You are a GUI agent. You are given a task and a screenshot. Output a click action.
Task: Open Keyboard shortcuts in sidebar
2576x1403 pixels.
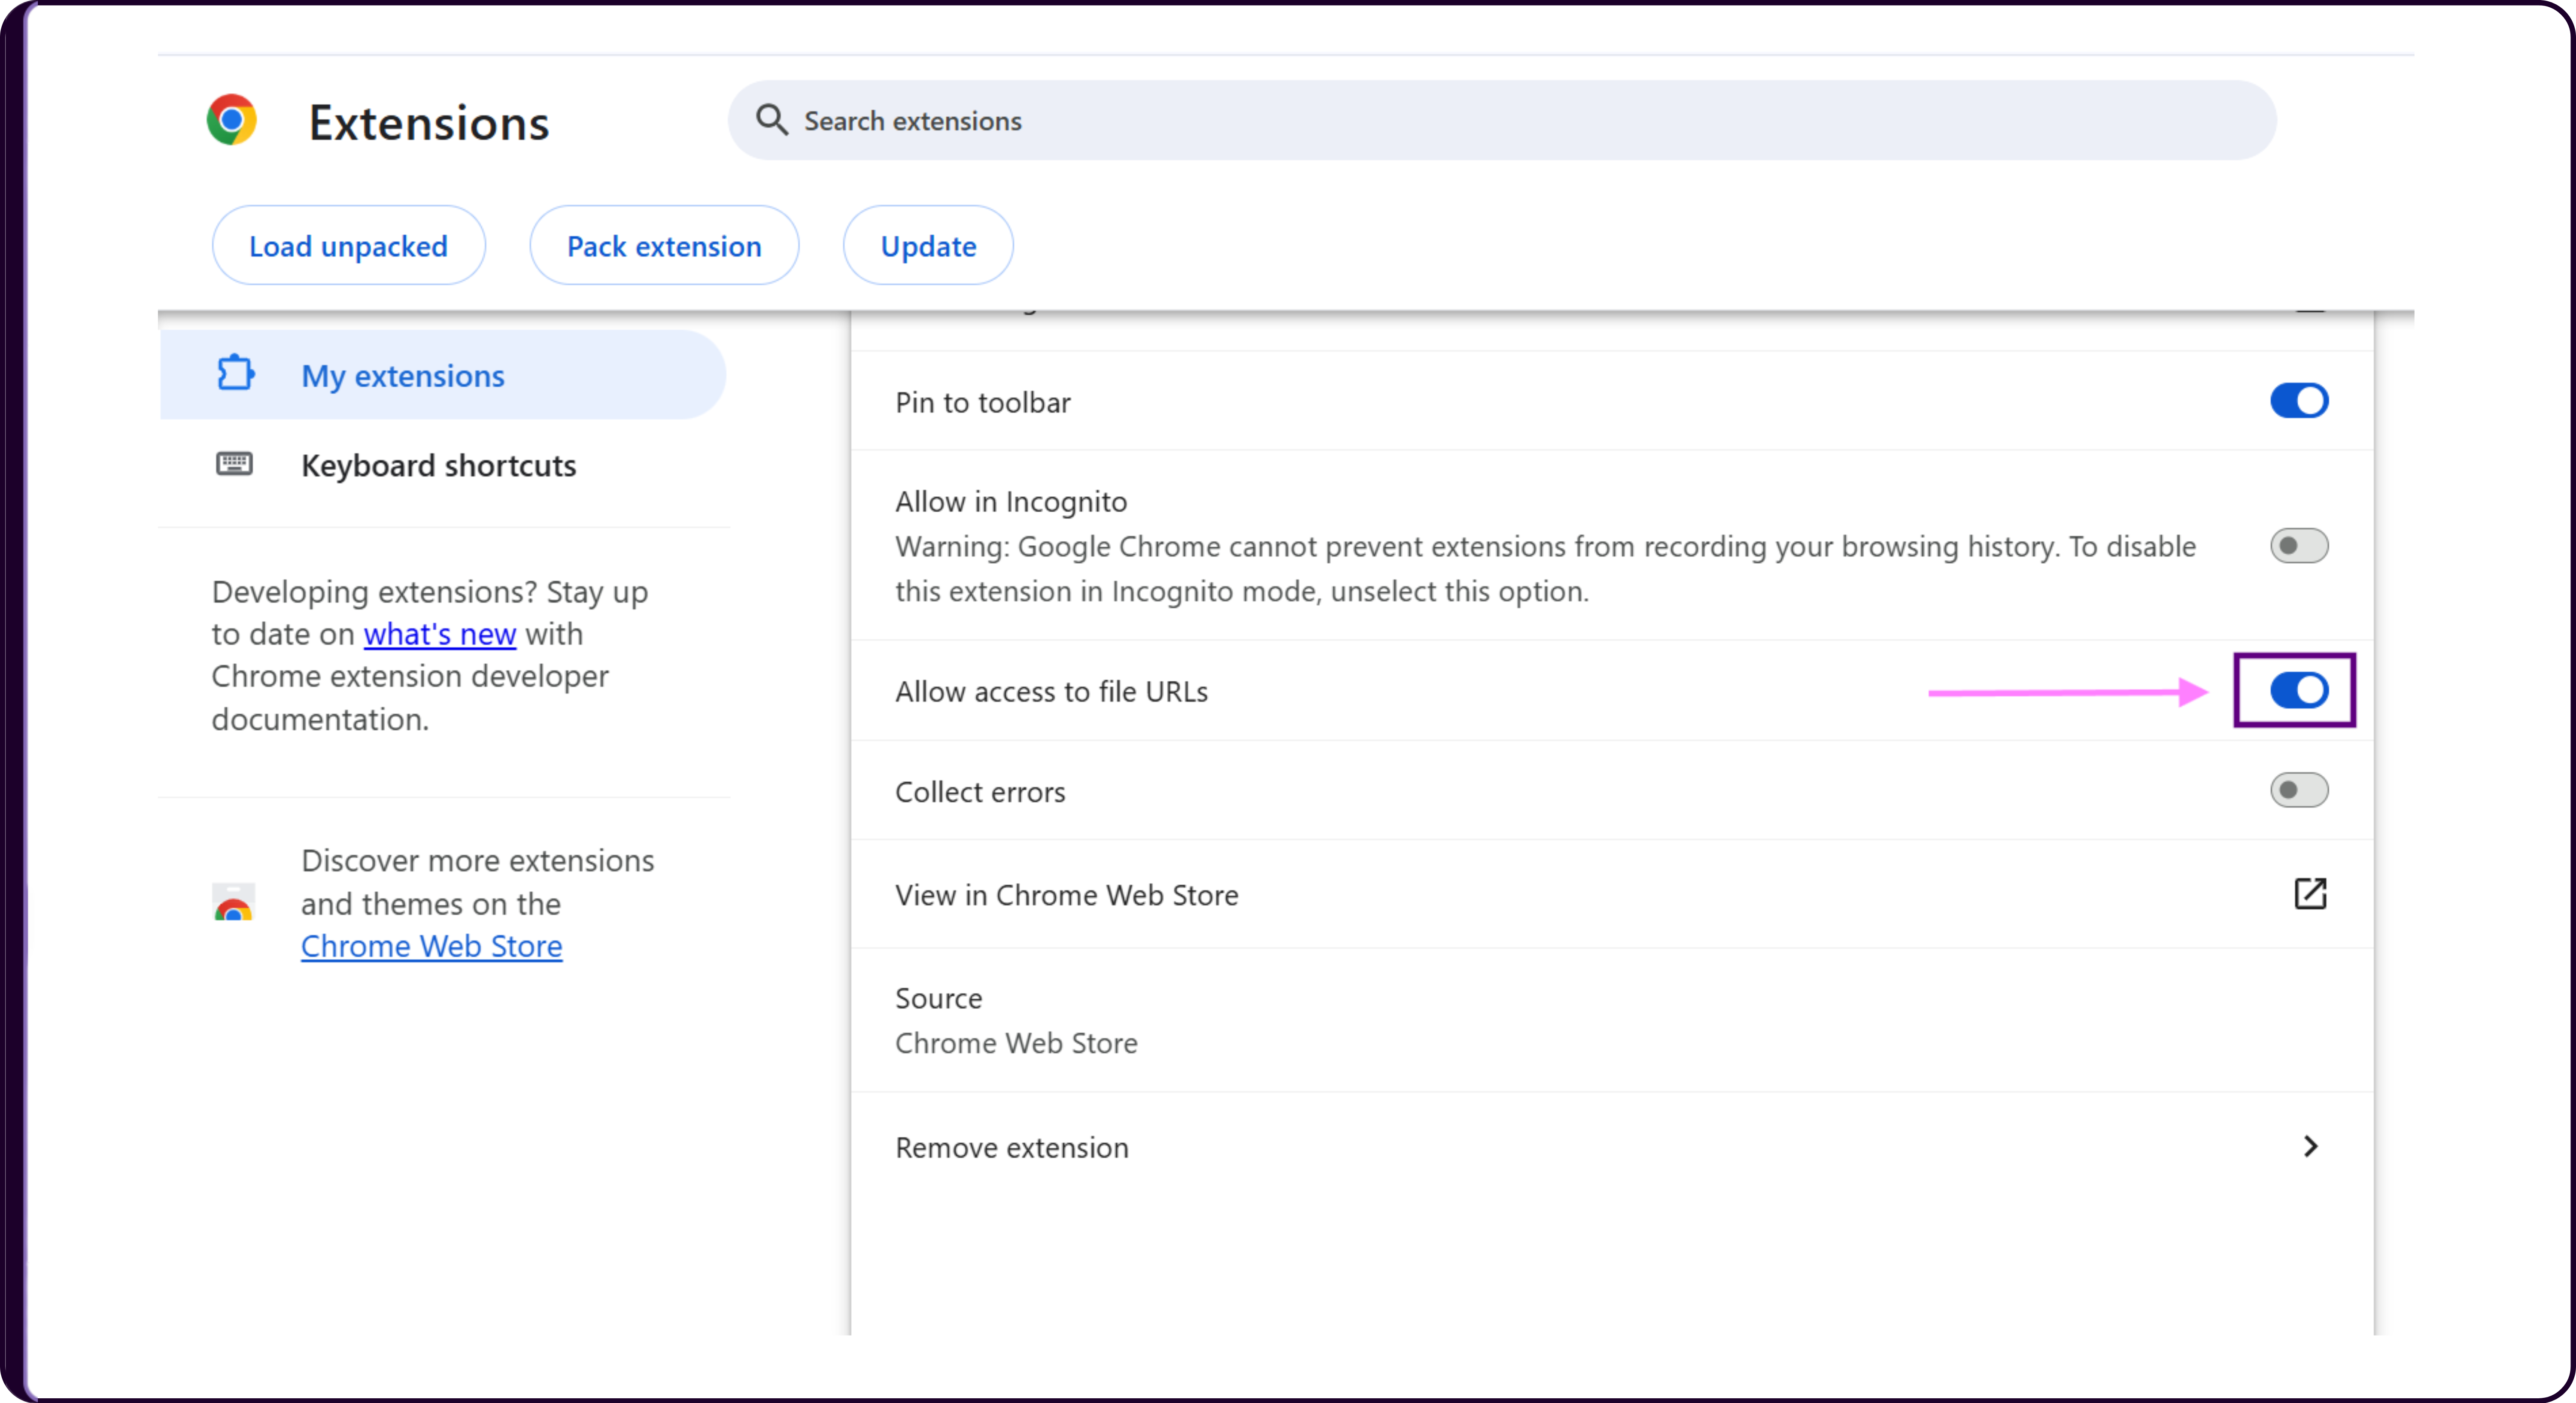tap(442, 465)
